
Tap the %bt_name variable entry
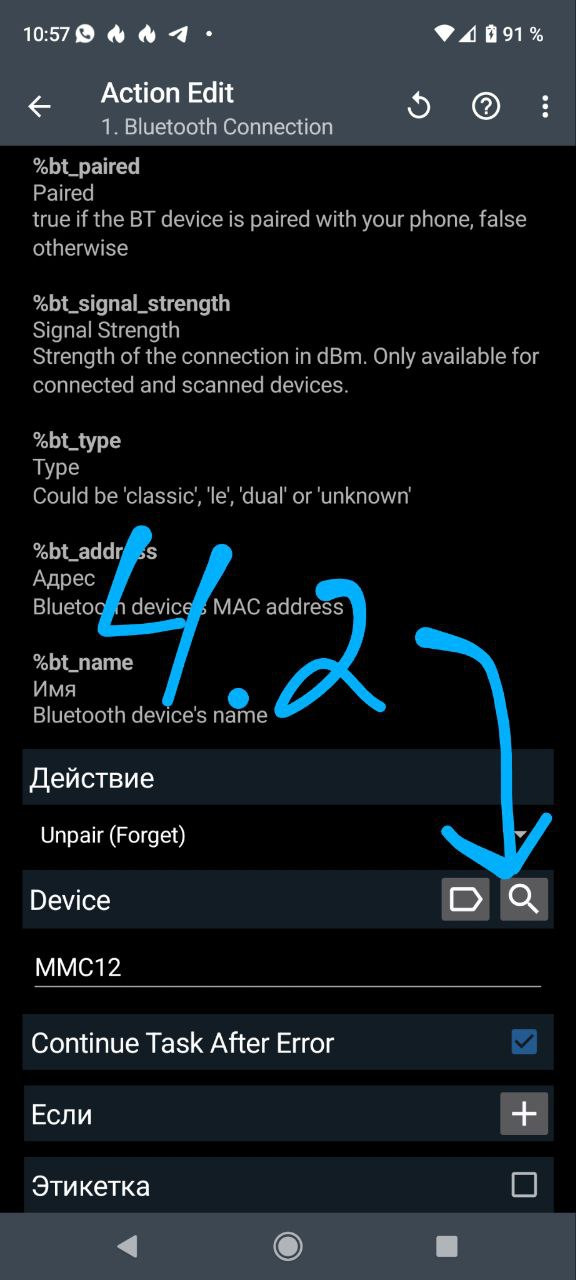(150, 688)
